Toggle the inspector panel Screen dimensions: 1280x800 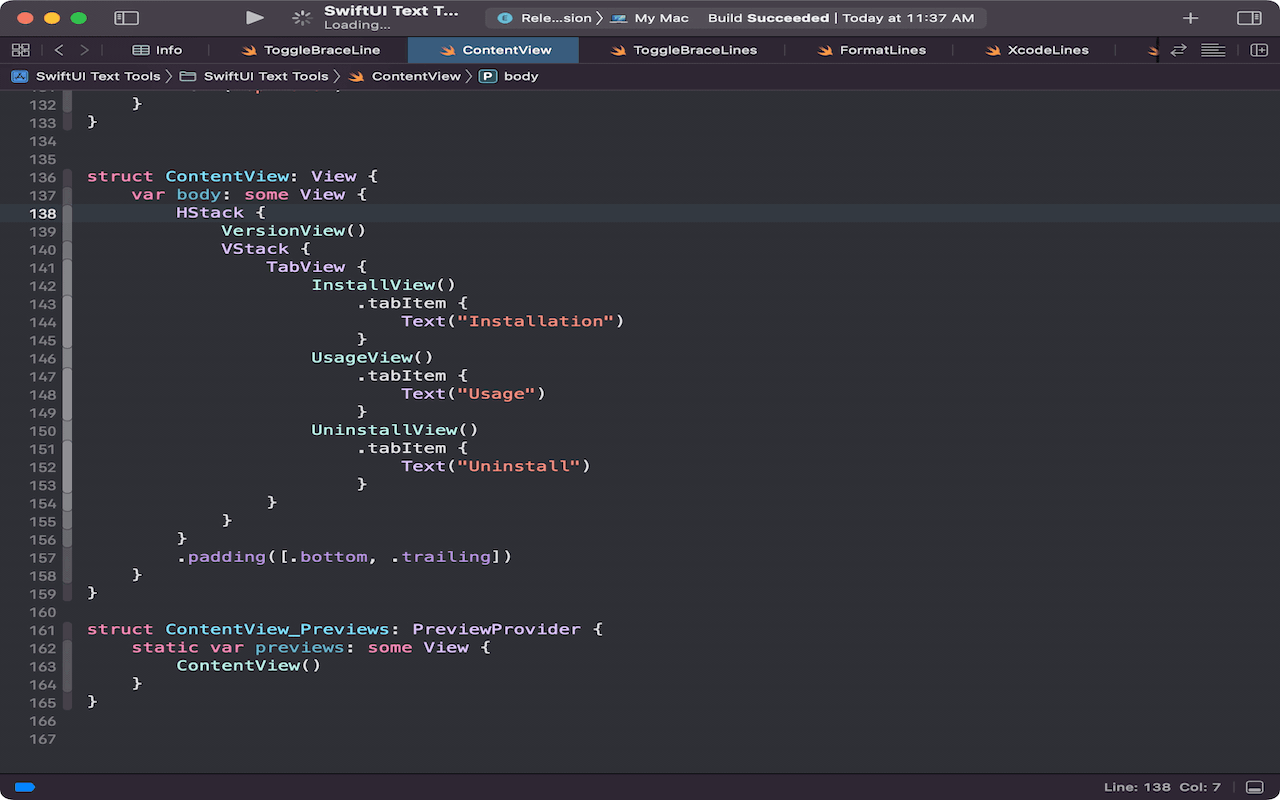coord(1249,18)
